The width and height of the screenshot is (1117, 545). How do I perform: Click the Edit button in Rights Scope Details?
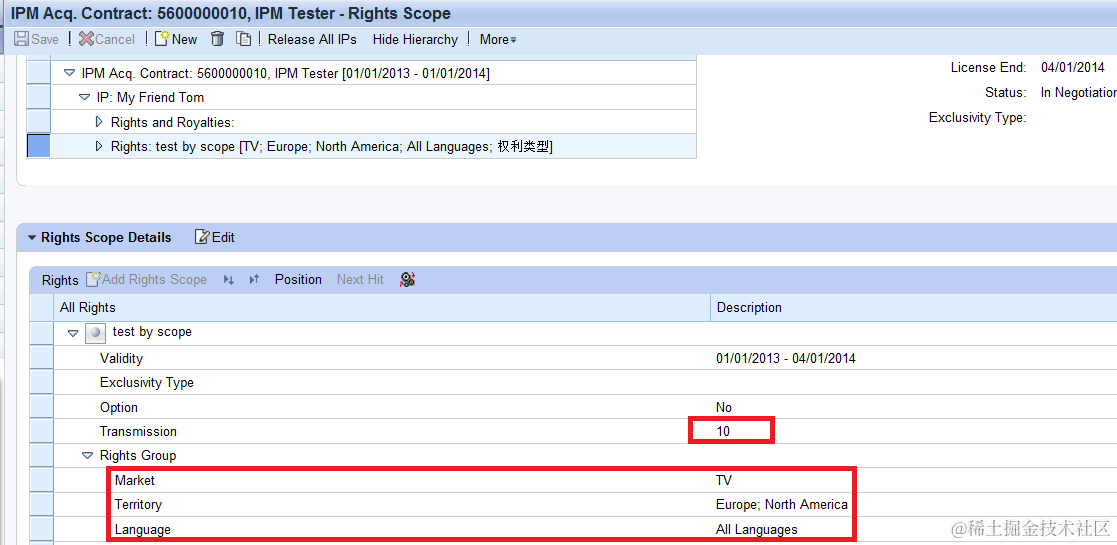coord(215,237)
